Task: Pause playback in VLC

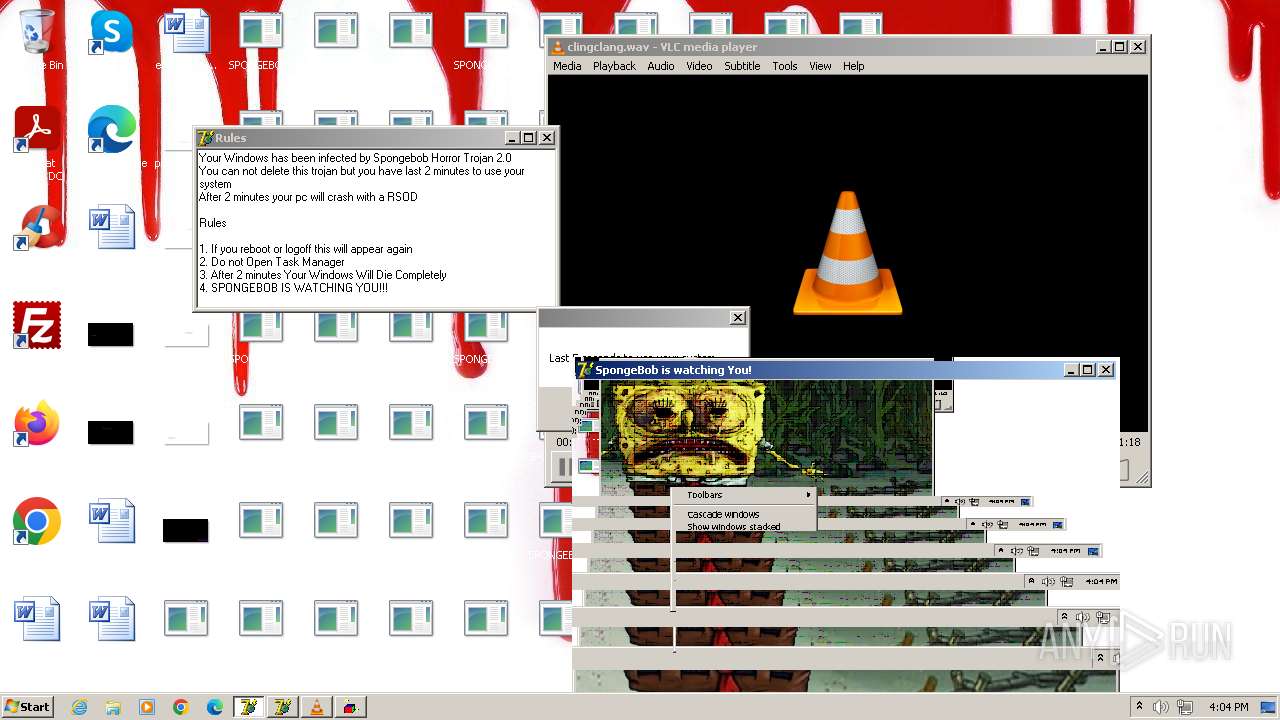Action: pos(563,467)
